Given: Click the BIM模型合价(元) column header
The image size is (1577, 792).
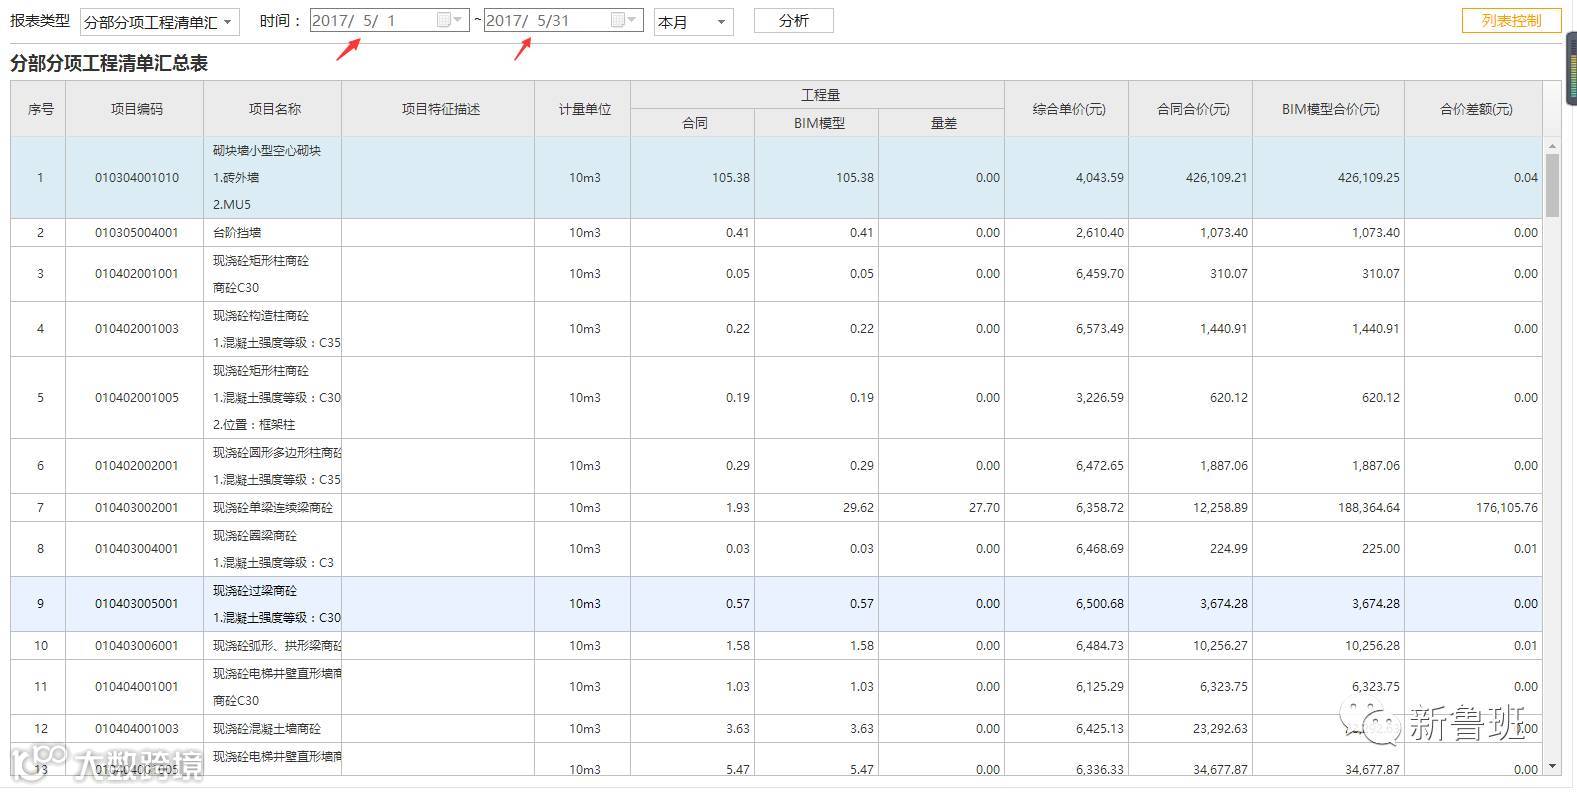Looking at the screenshot, I should click(x=1330, y=109).
